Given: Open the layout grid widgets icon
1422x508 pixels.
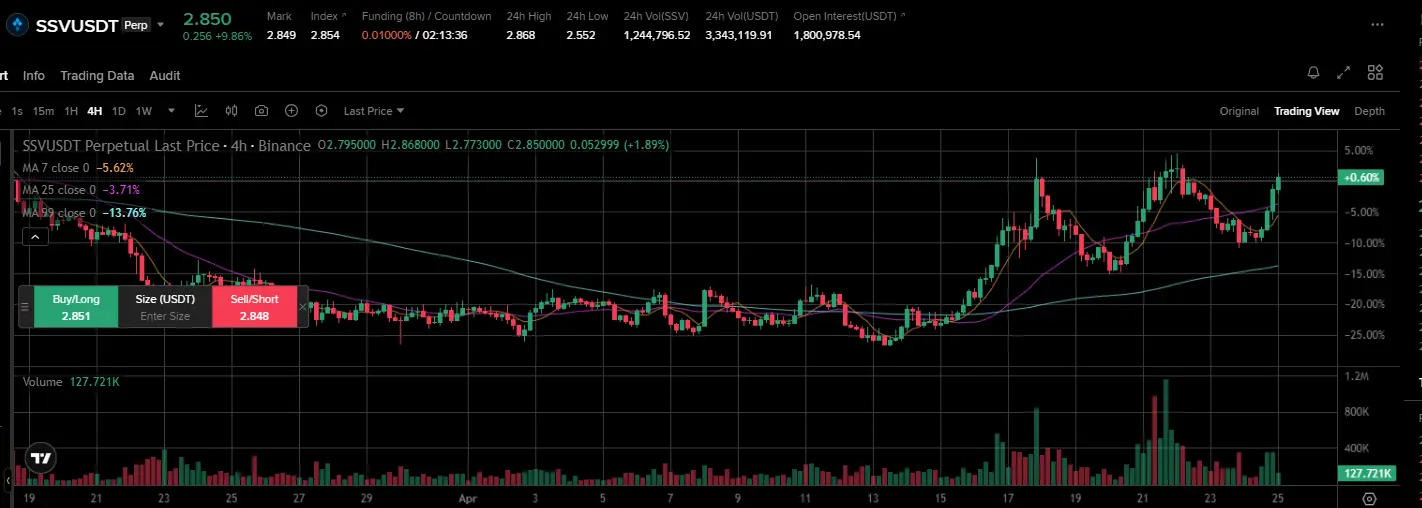Looking at the screenshot, I should point(1376,73).
